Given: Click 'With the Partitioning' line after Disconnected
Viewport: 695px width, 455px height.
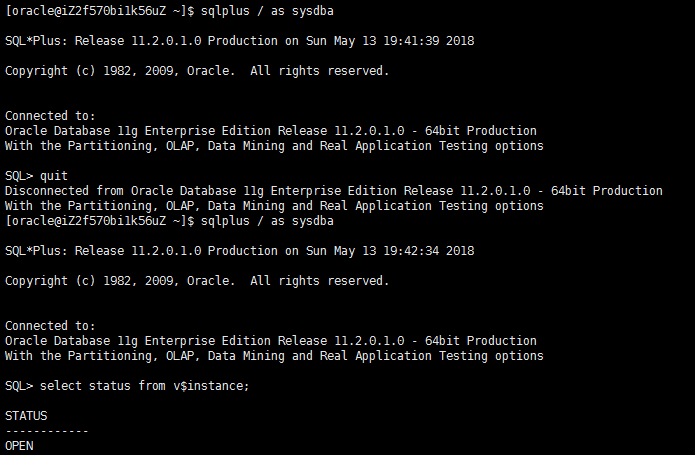Looking at the screenshot, I should [x=274, y=206].
